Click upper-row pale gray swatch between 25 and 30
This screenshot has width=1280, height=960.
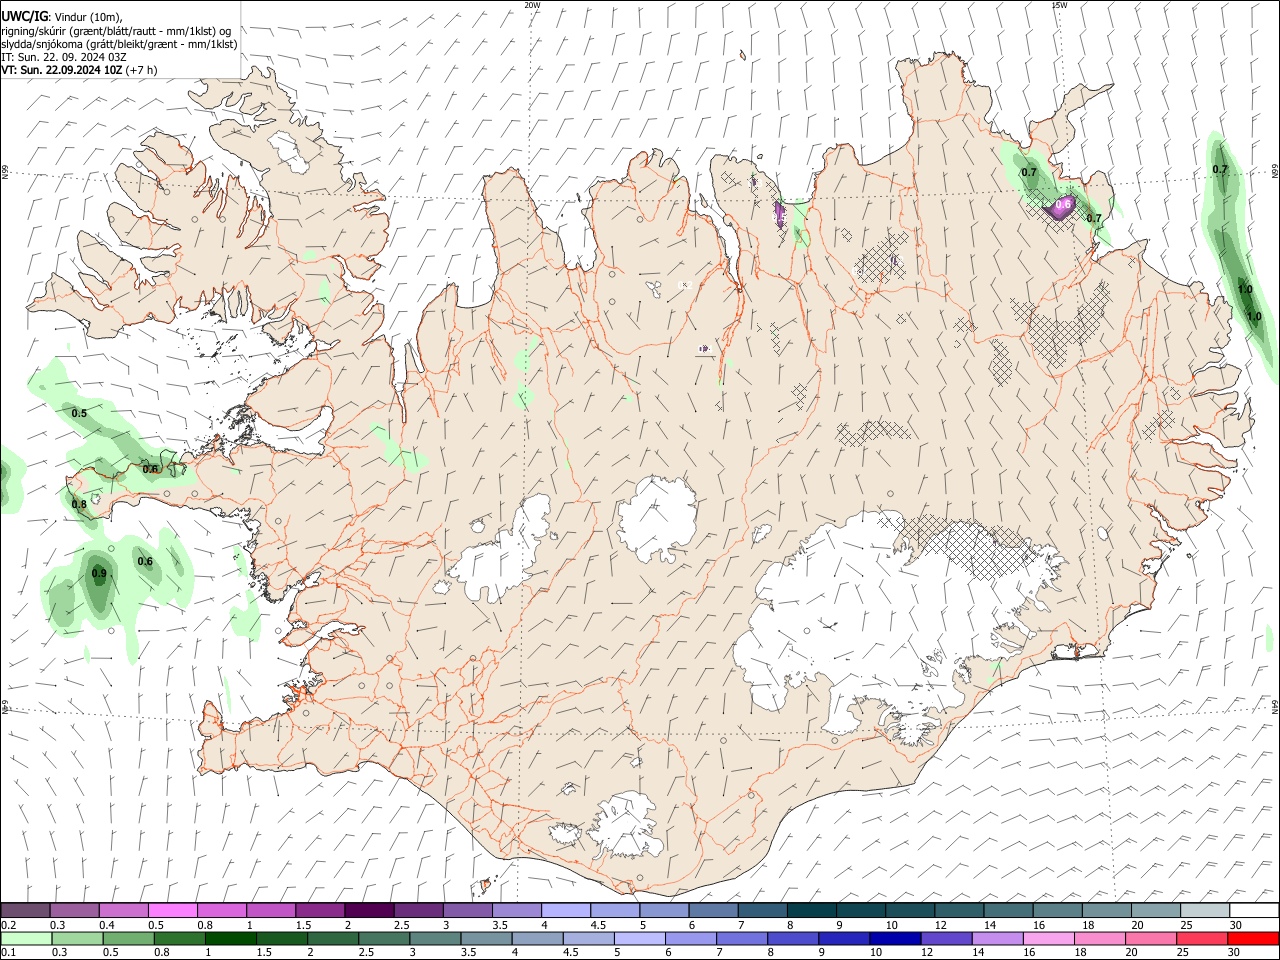coord(1204,911)
